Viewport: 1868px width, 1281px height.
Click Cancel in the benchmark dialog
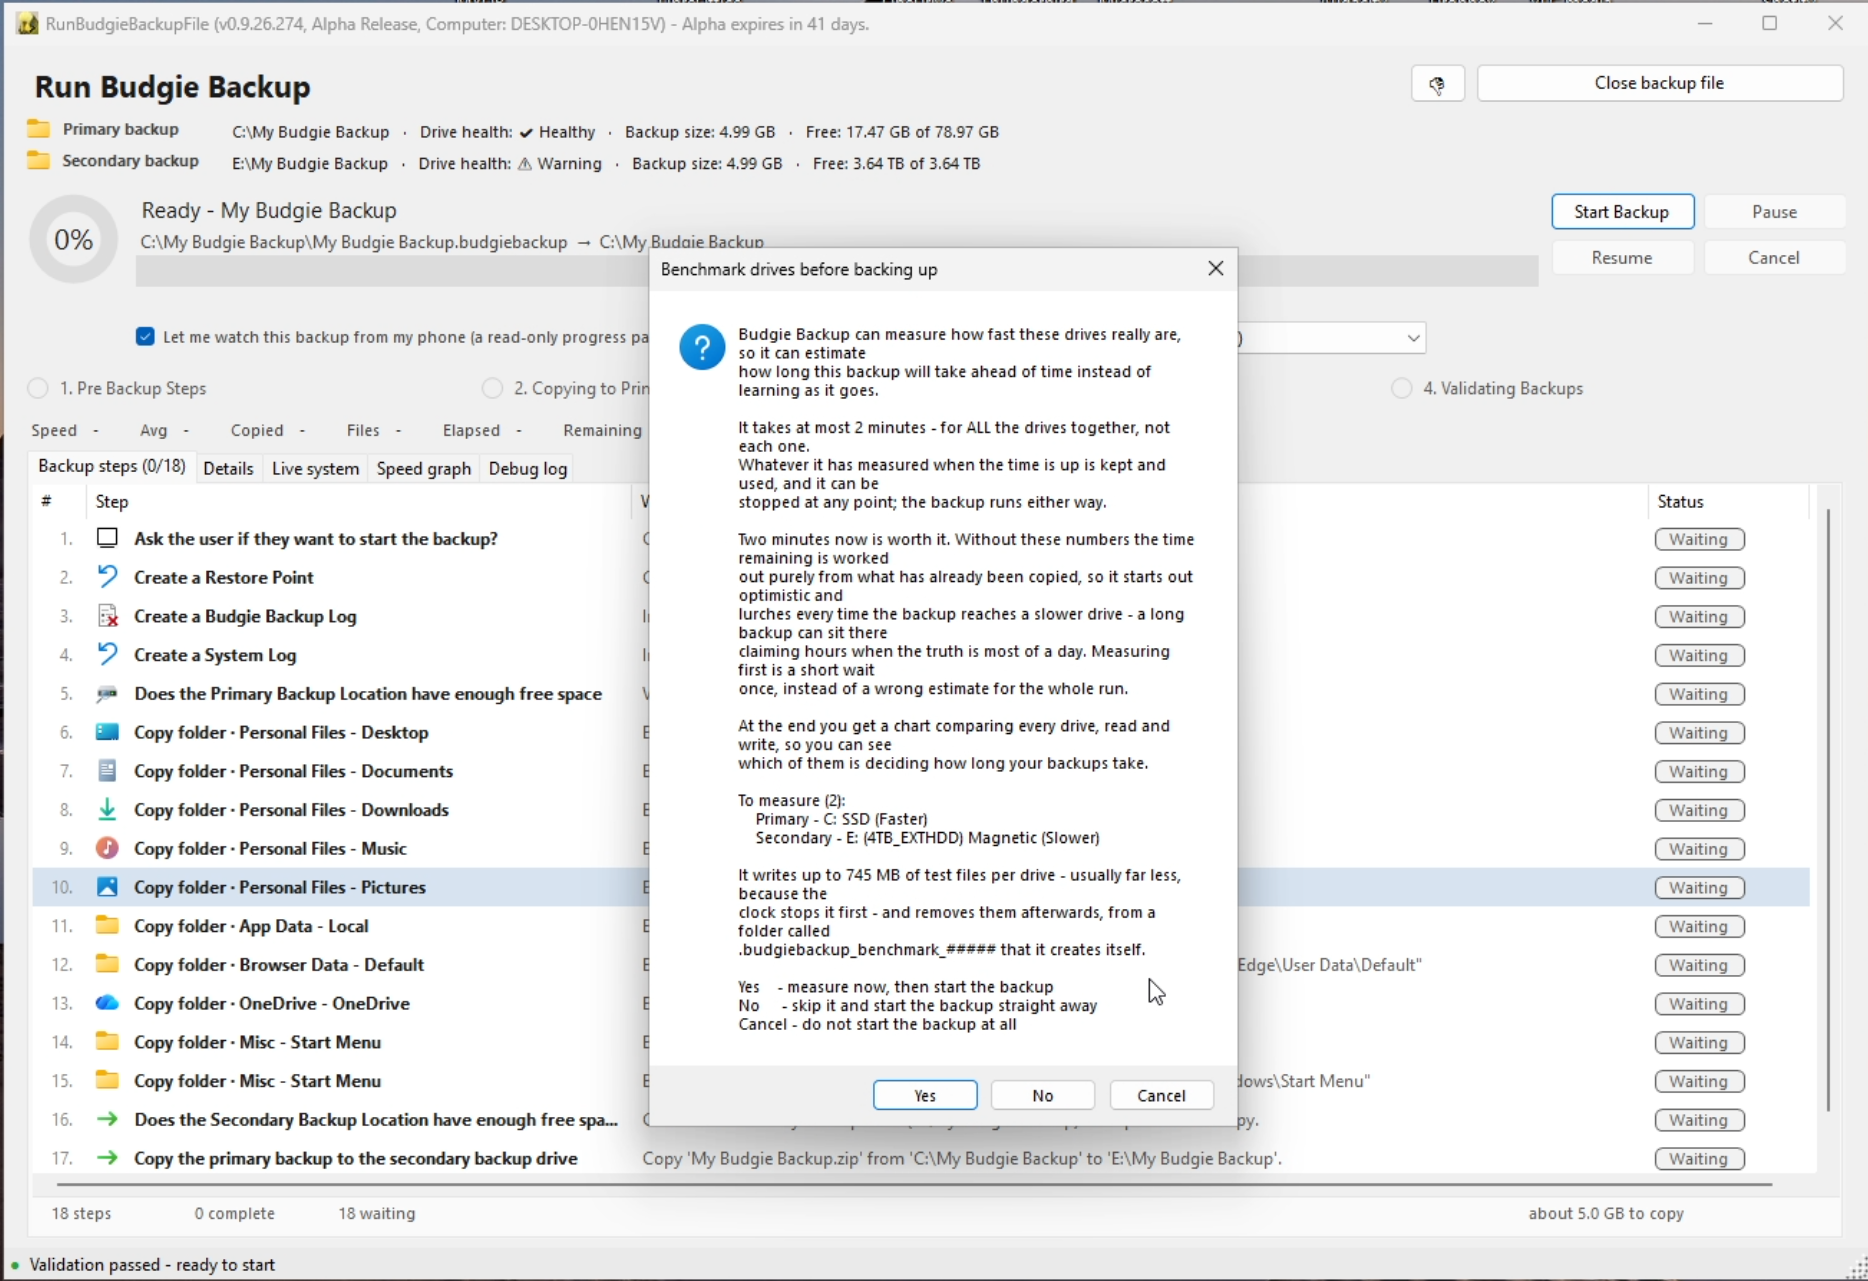tap(1161, 1095)
